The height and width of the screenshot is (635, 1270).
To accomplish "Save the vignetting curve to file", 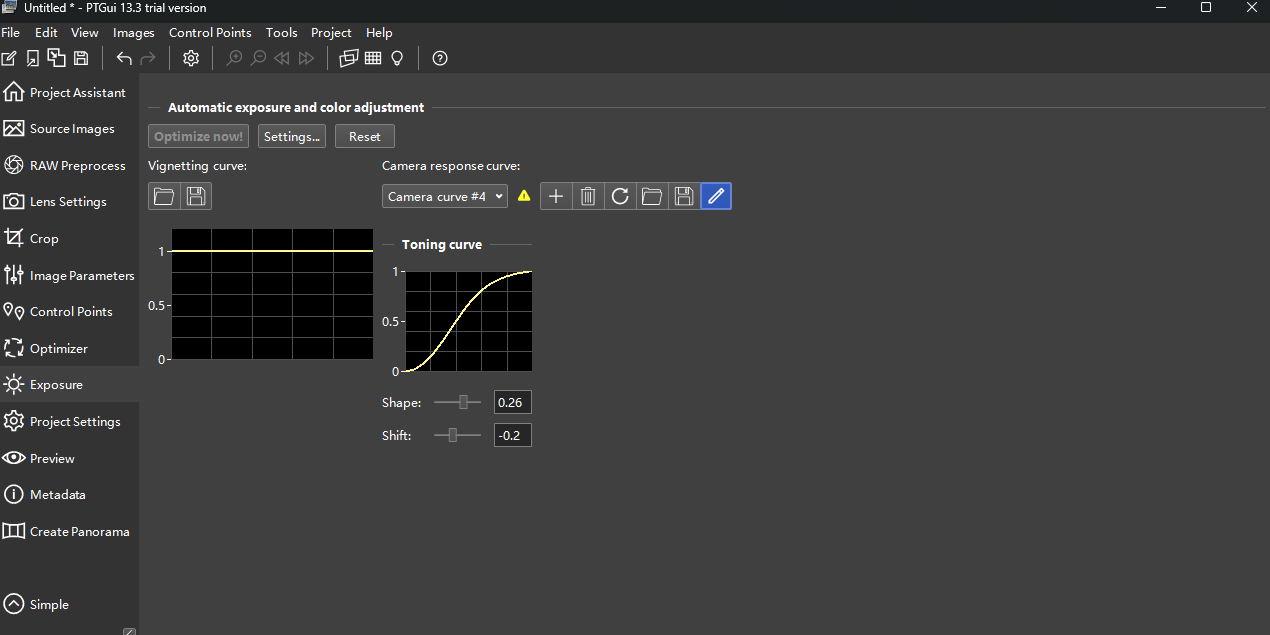I will [196, 196].
